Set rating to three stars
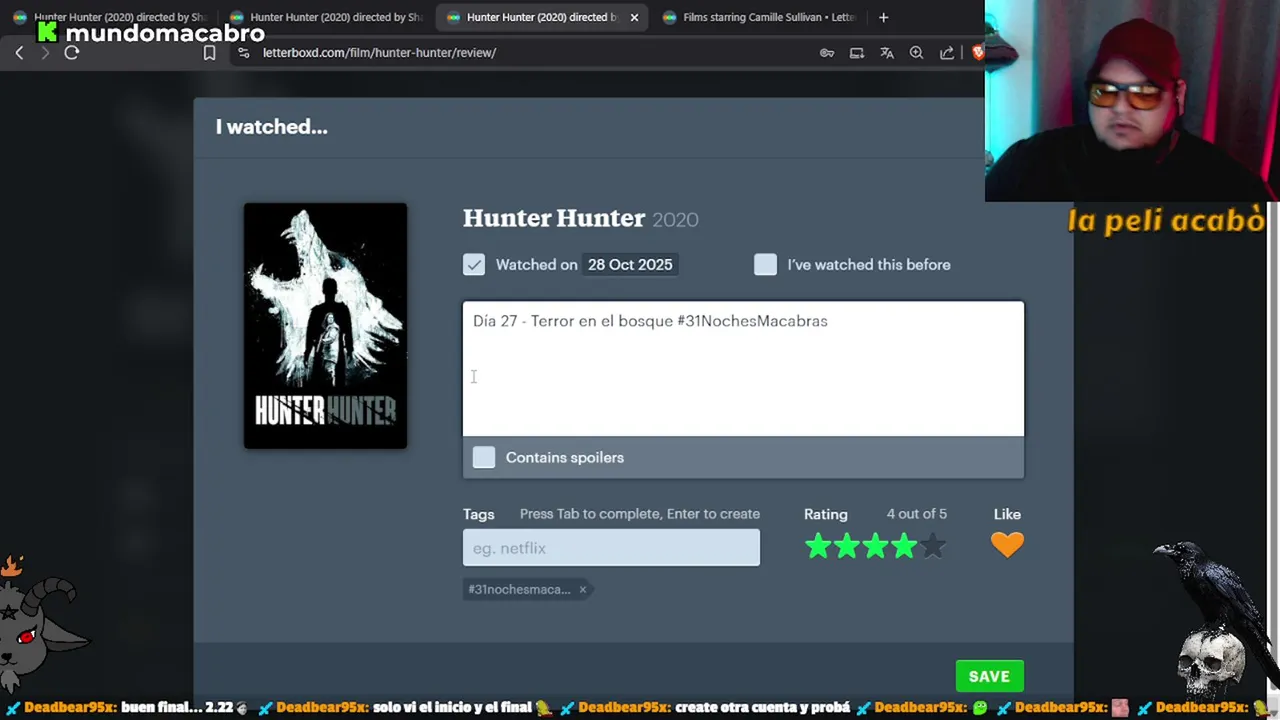Viewport: 1280px width, 720px height. (876, 546)
